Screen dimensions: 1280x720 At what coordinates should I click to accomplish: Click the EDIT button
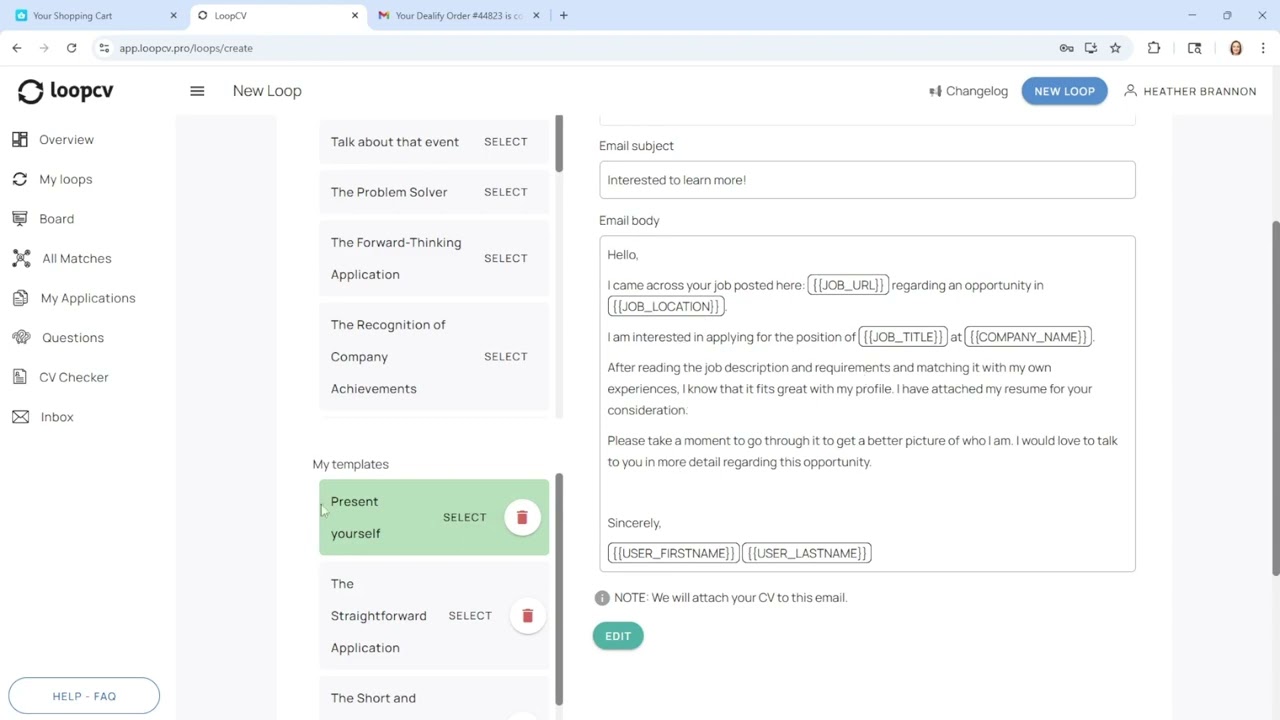point(618,636)
